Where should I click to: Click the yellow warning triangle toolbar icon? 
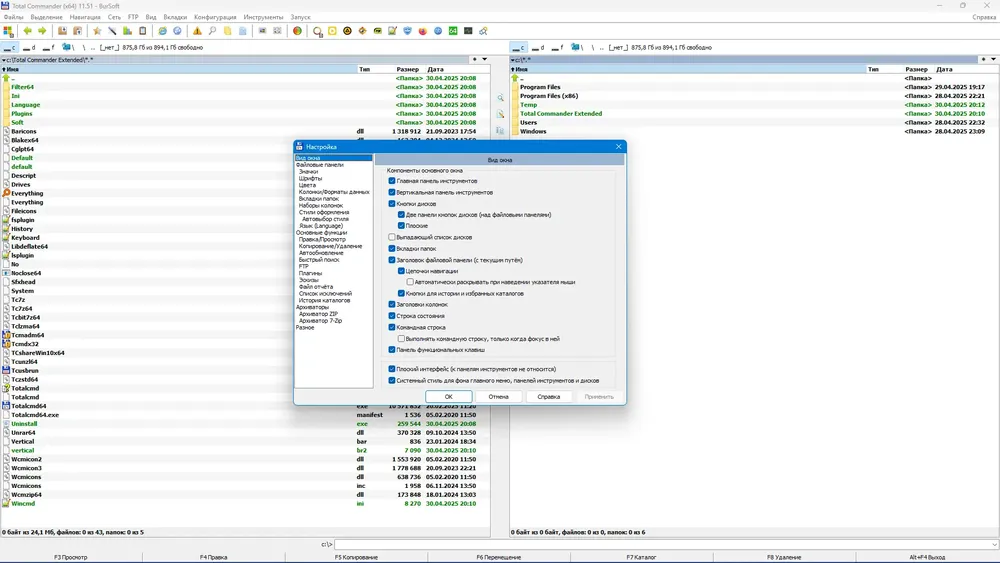coord(197,31)
